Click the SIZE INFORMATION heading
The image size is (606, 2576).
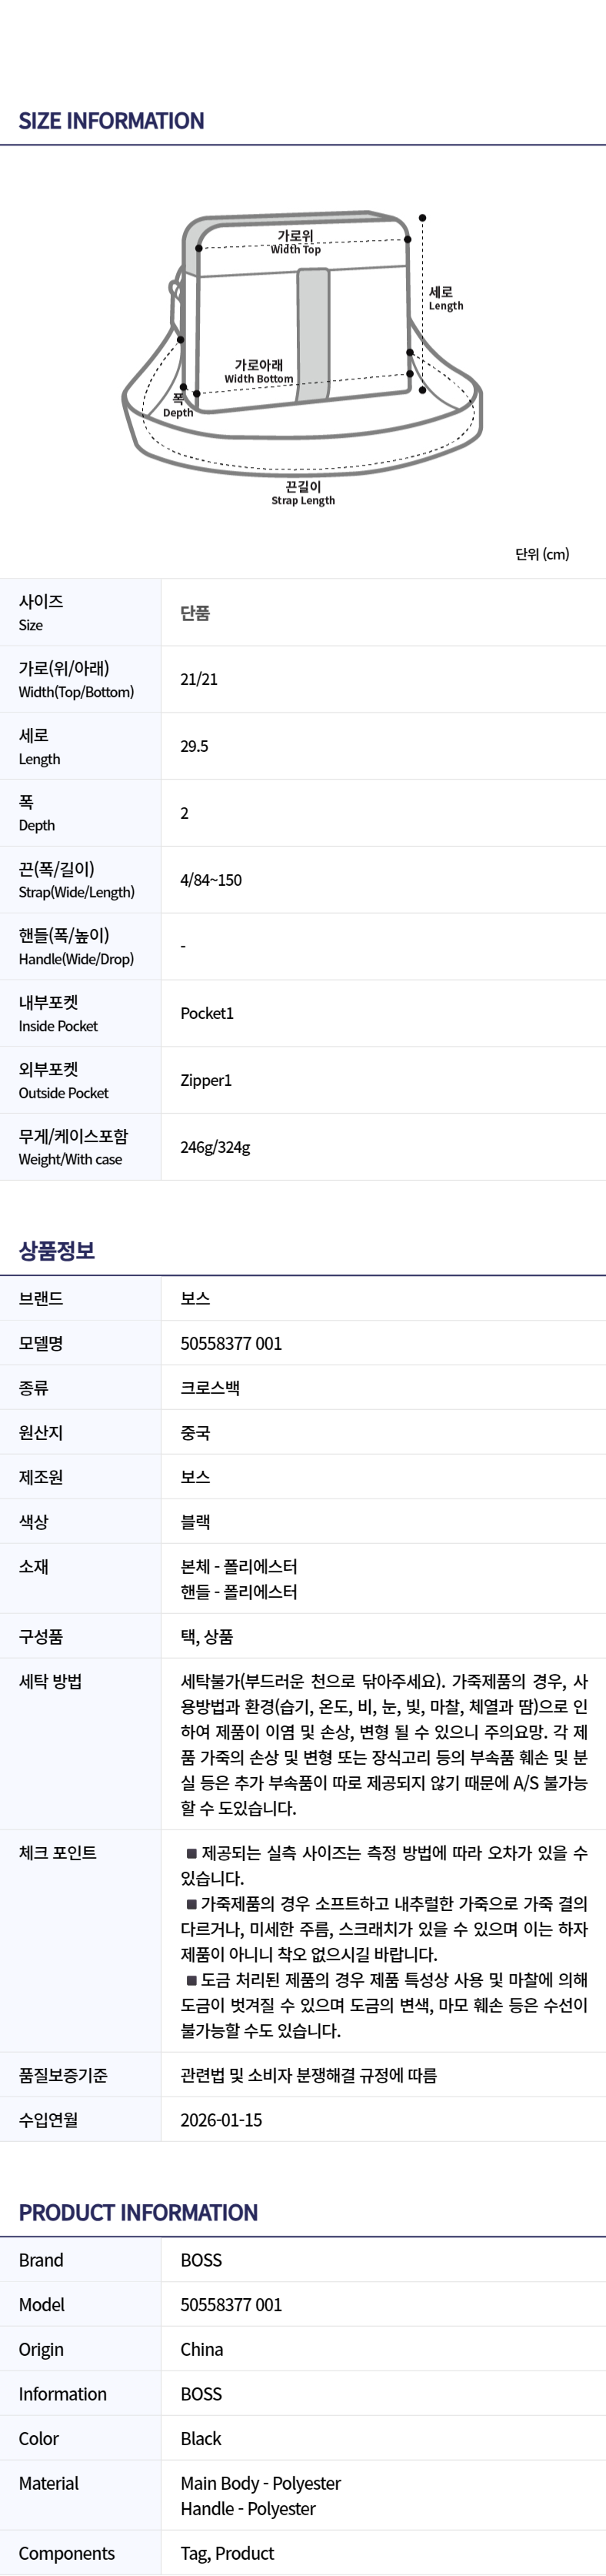click(x=111, y=121)
